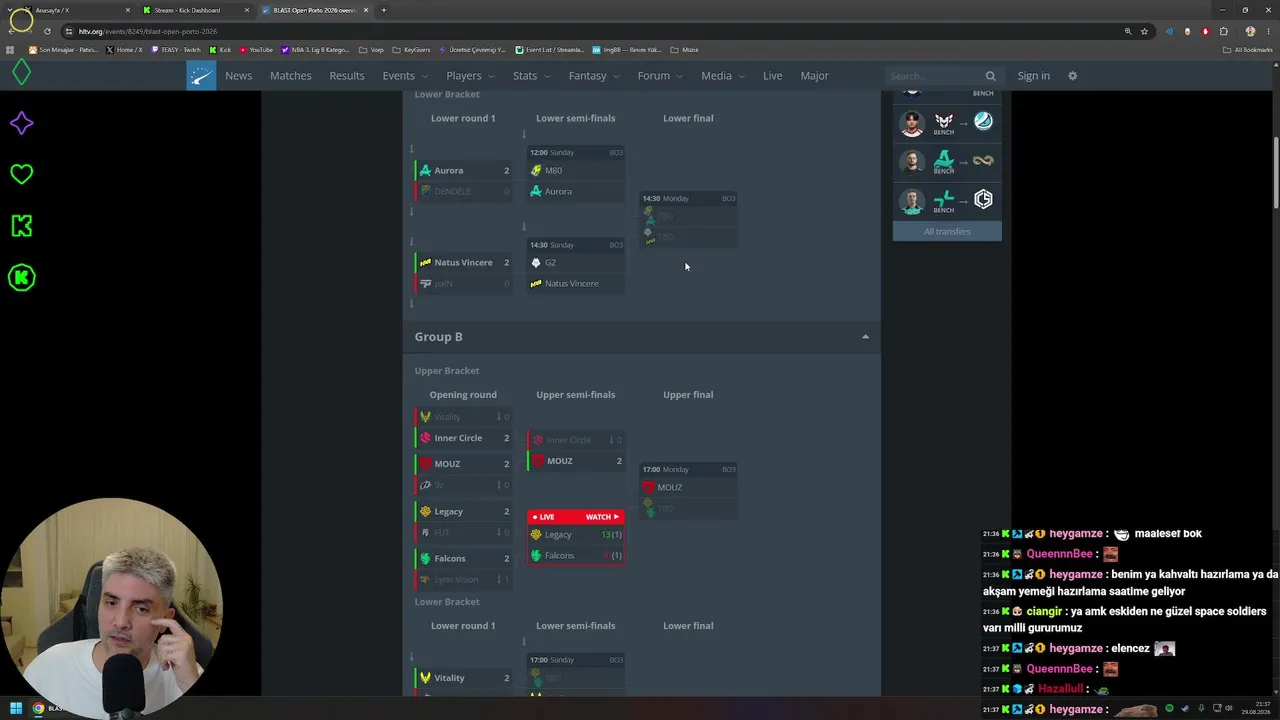The width and height of the screenshot is (1280, 720).
Task: Bookmark this page with the star icon
Action: click(1145, 31)
